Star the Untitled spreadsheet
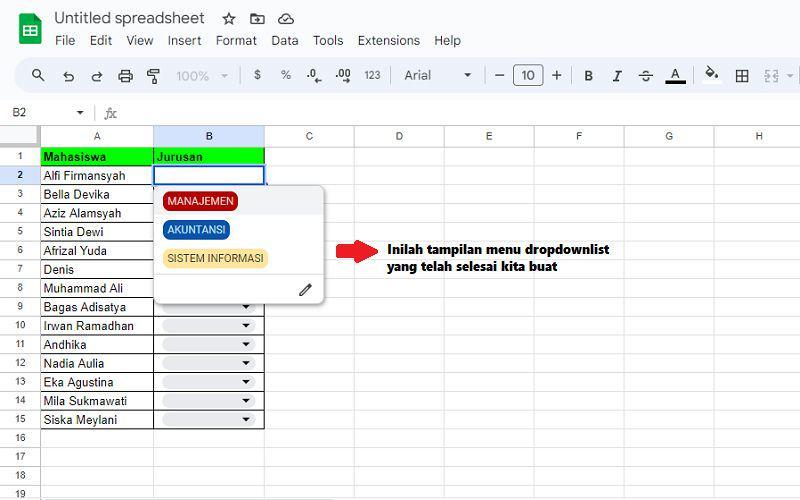This screenshot has width=800, height=500. 229,19
